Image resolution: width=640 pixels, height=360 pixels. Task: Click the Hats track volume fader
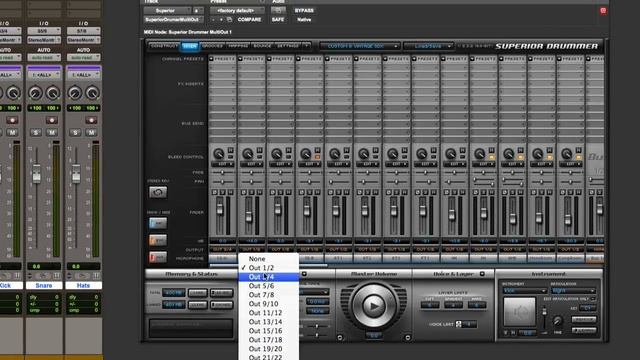coord(76,173)
